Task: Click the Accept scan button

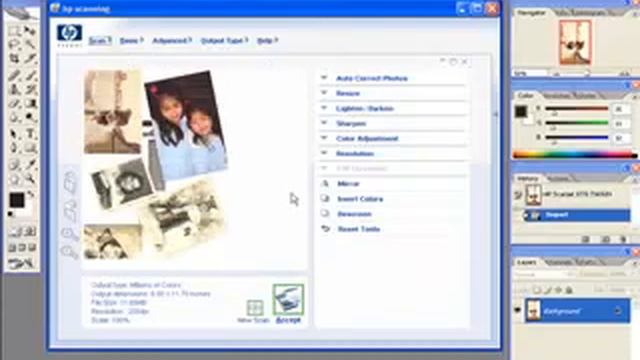Action: (x=288, y=304)
